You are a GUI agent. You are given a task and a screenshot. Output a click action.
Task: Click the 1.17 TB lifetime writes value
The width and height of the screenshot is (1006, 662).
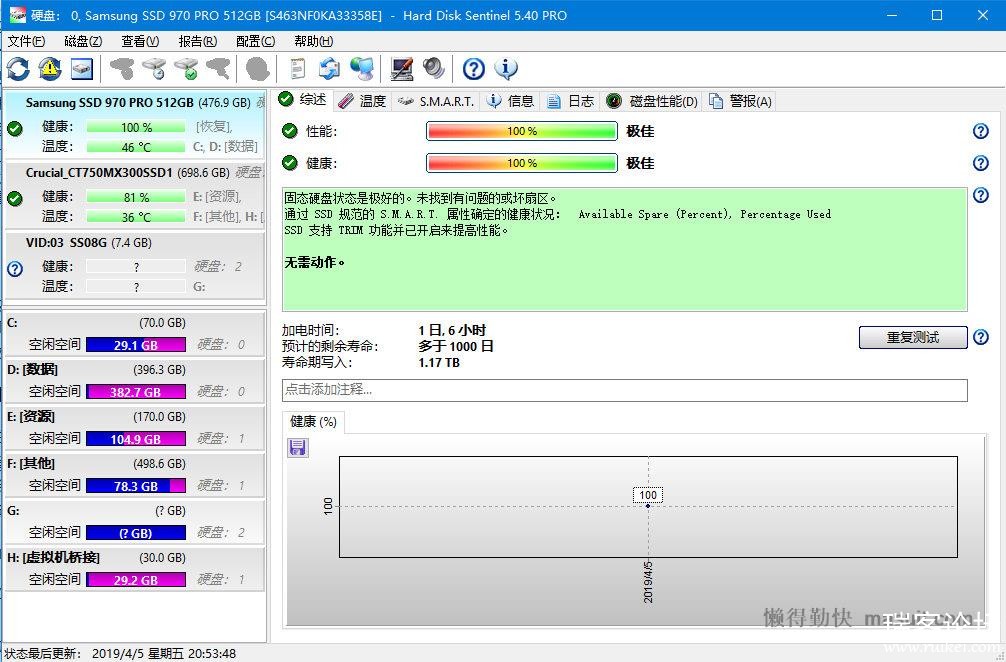click(439, 362)
